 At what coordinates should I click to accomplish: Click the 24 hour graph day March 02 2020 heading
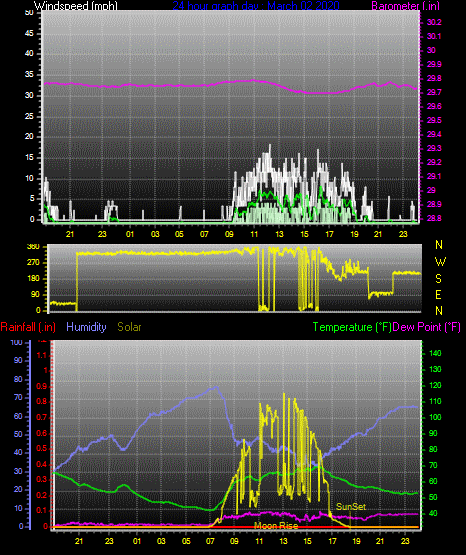pyautogui.click(x=256, y=6)
